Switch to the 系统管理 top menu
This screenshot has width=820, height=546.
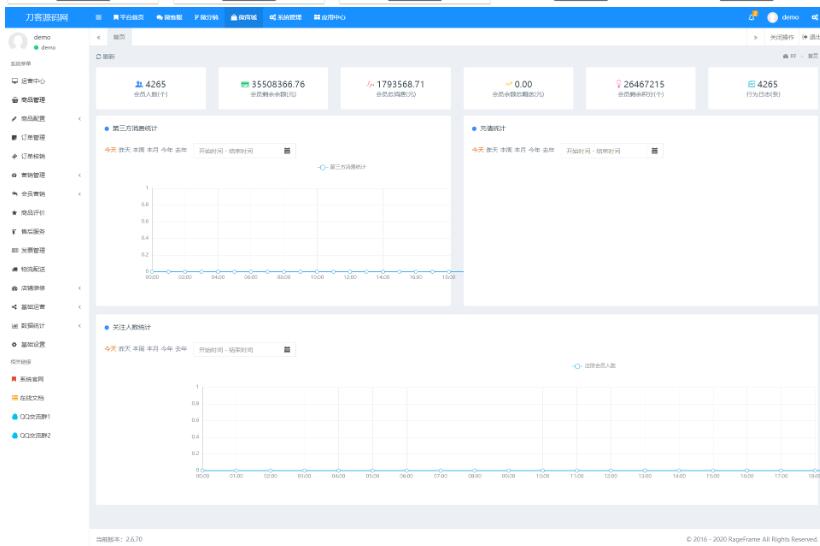click(x=286, y=18)
